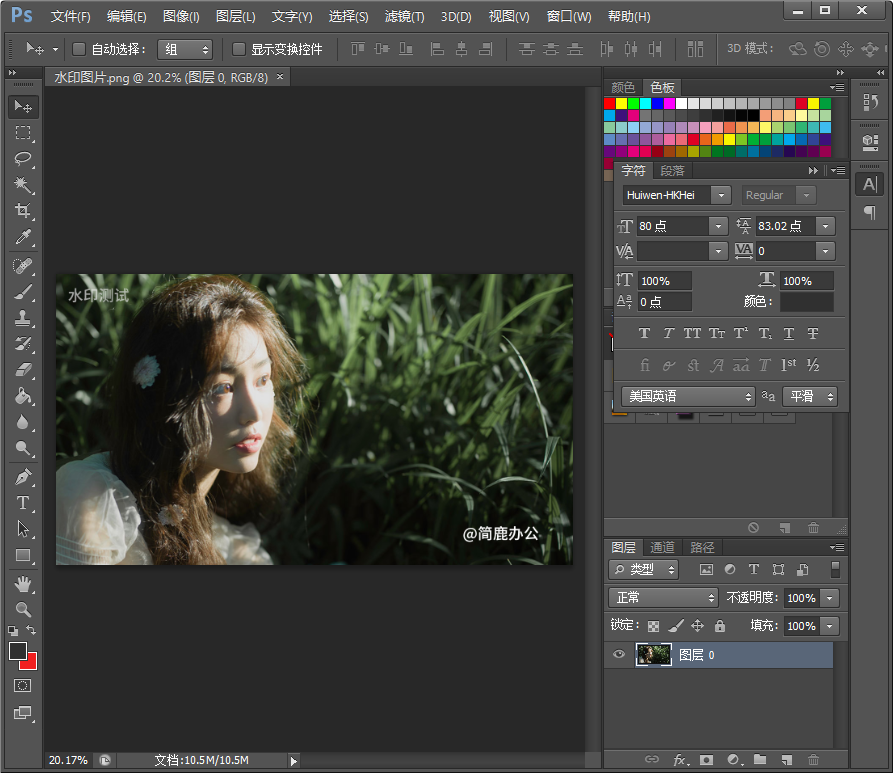Screen dimensions: 893x773
Task: Switch to the 段落 tab
Action: (672, 171)
